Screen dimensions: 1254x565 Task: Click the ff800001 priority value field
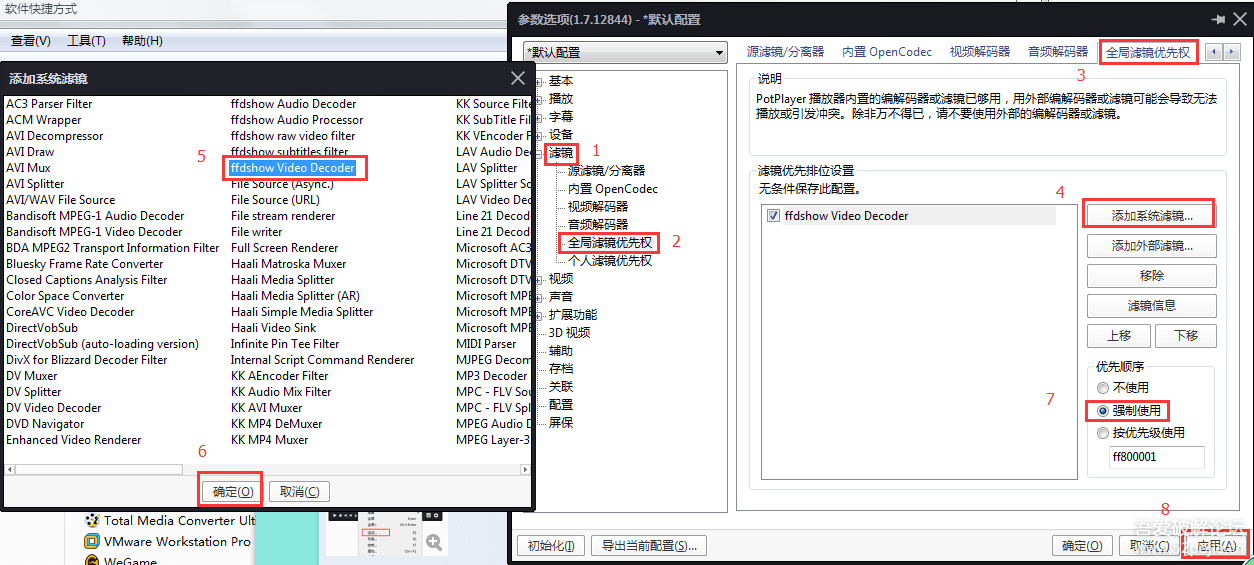(x=1156, y=457)
